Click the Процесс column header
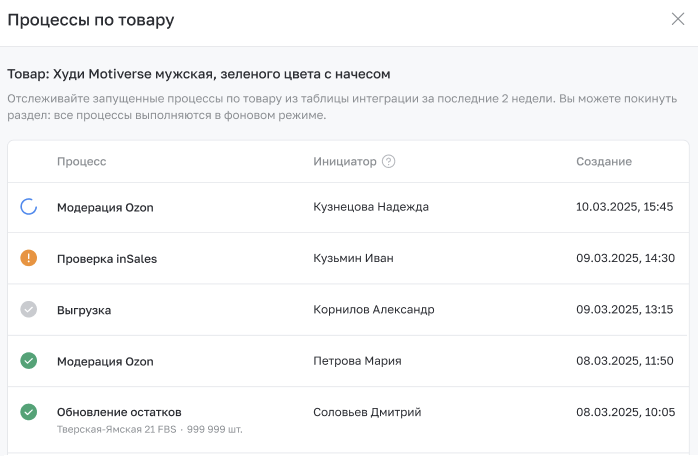 81,162
